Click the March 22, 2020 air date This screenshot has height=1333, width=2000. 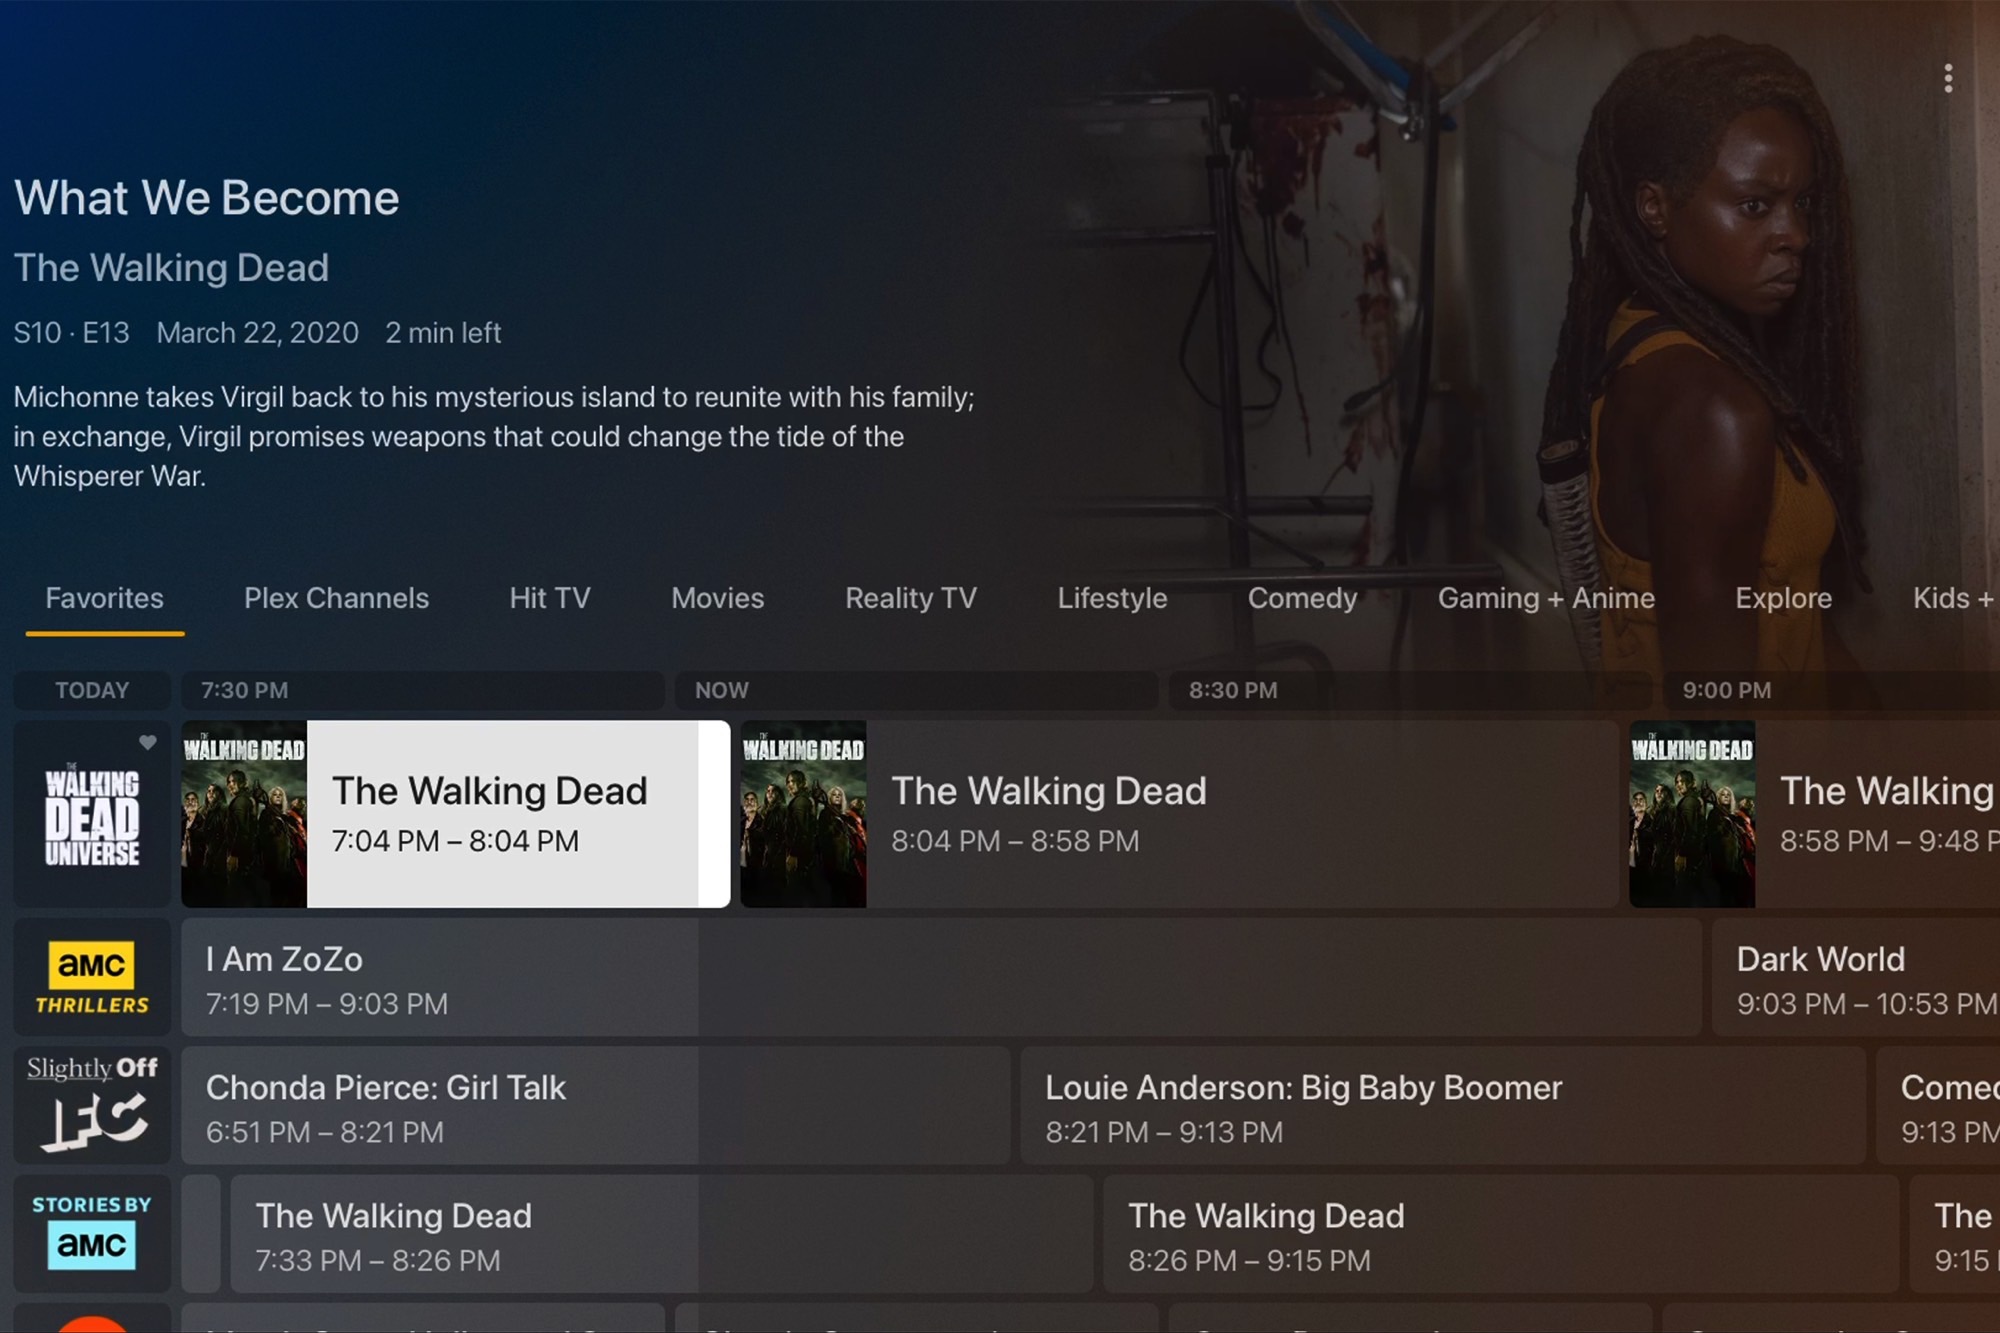pyautogui.click(x=258, y=333)
